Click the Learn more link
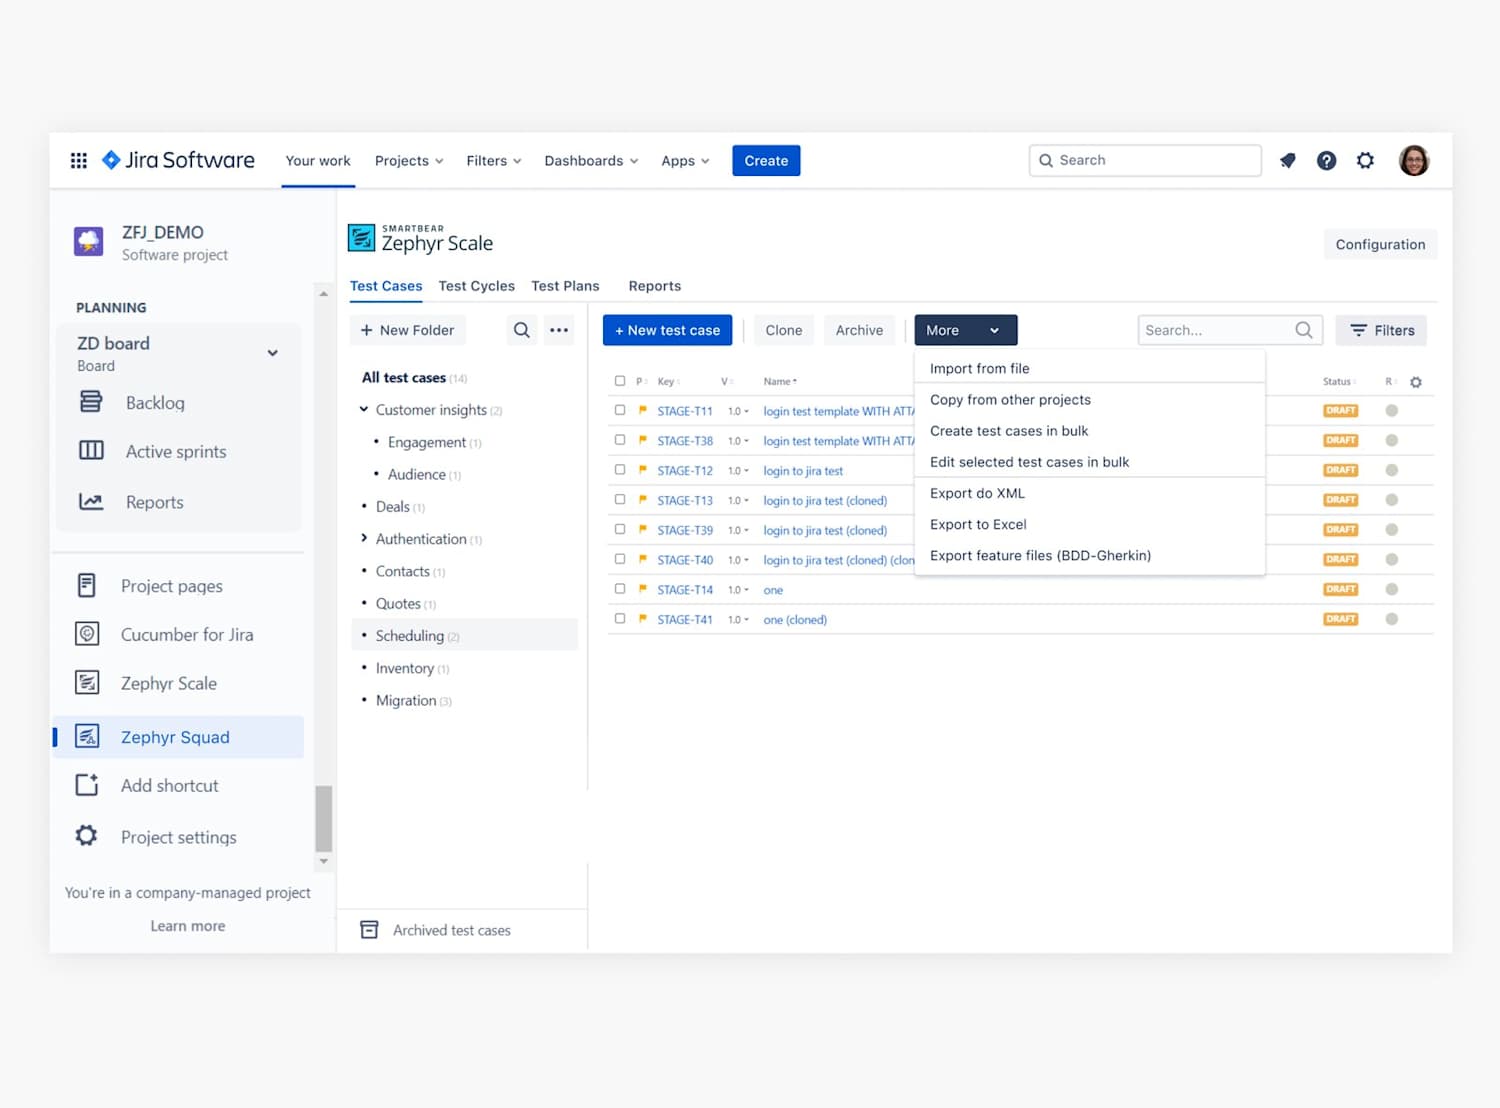The image size is (1500, 1108). tap(188, 926)
